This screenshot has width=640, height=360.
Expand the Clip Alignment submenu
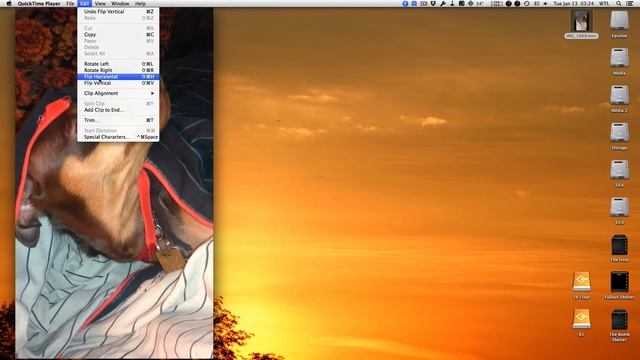coord(118,93)
